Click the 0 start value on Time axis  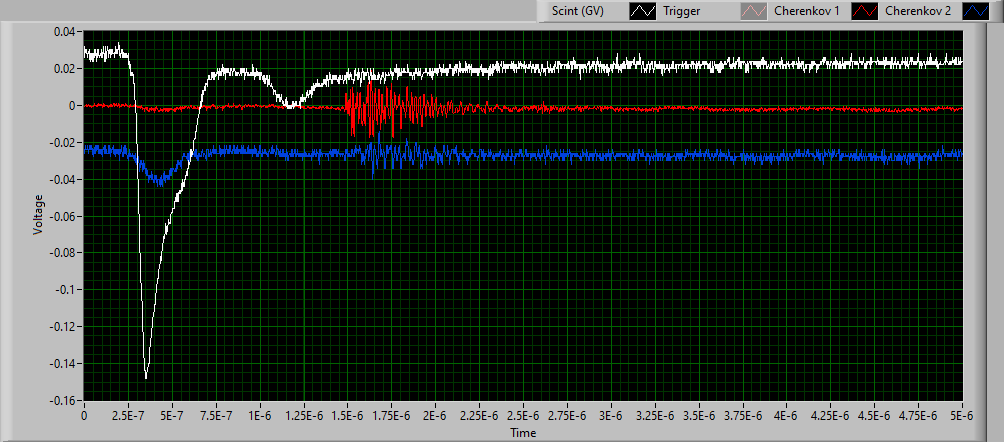click(84, 415)
